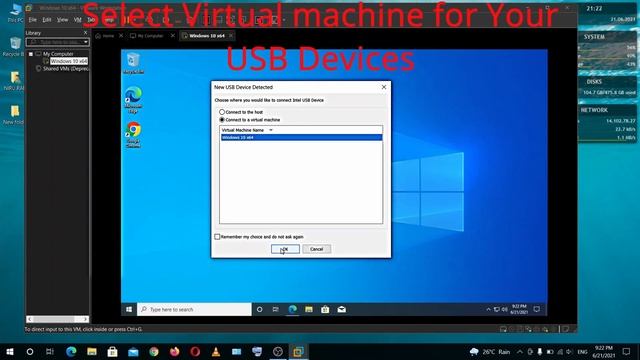Sort by the Virtual Machine Name column header
Viewport: 640px width, 360px height.
click(x=301, y=130)
